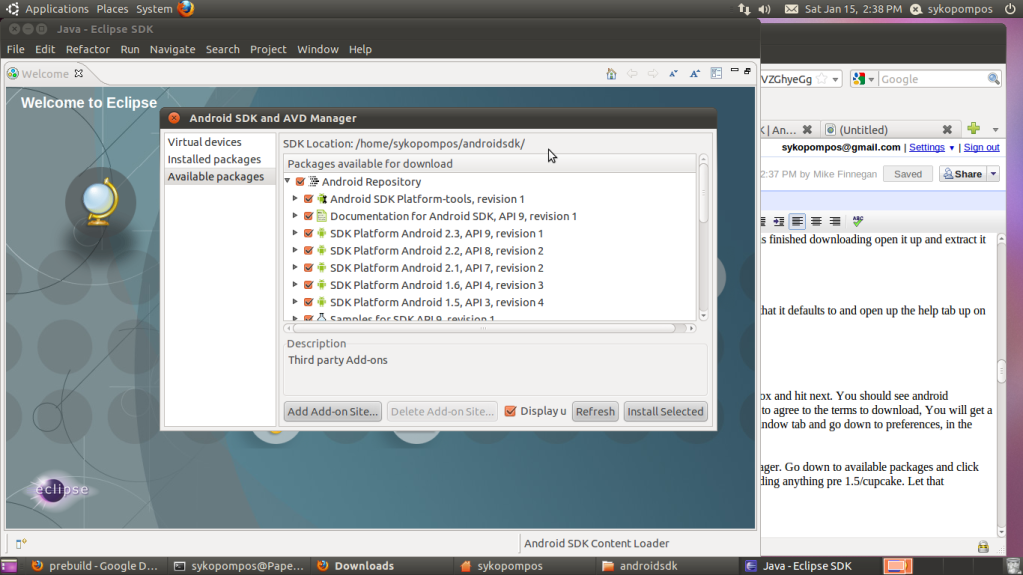Screen dimensions: 1023x575
Task: Open the Trash icon in the bottom panel
Action: tap(1013, 566)
